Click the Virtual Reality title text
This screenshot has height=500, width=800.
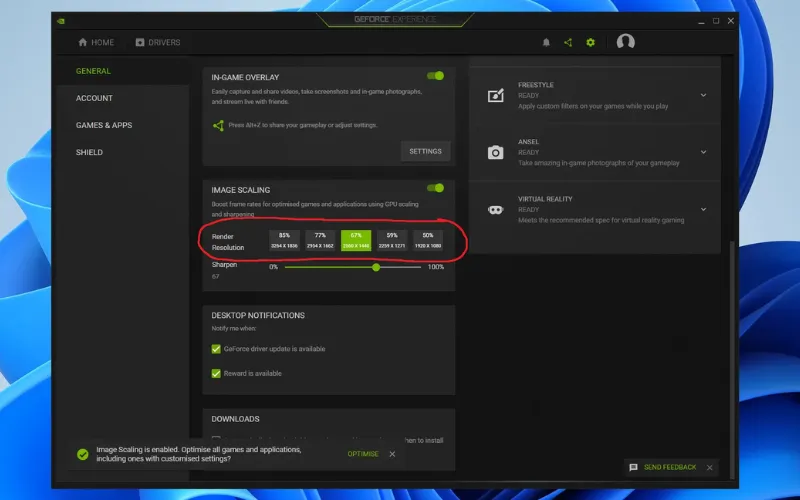pyautogui.click(x=545, y=199)
